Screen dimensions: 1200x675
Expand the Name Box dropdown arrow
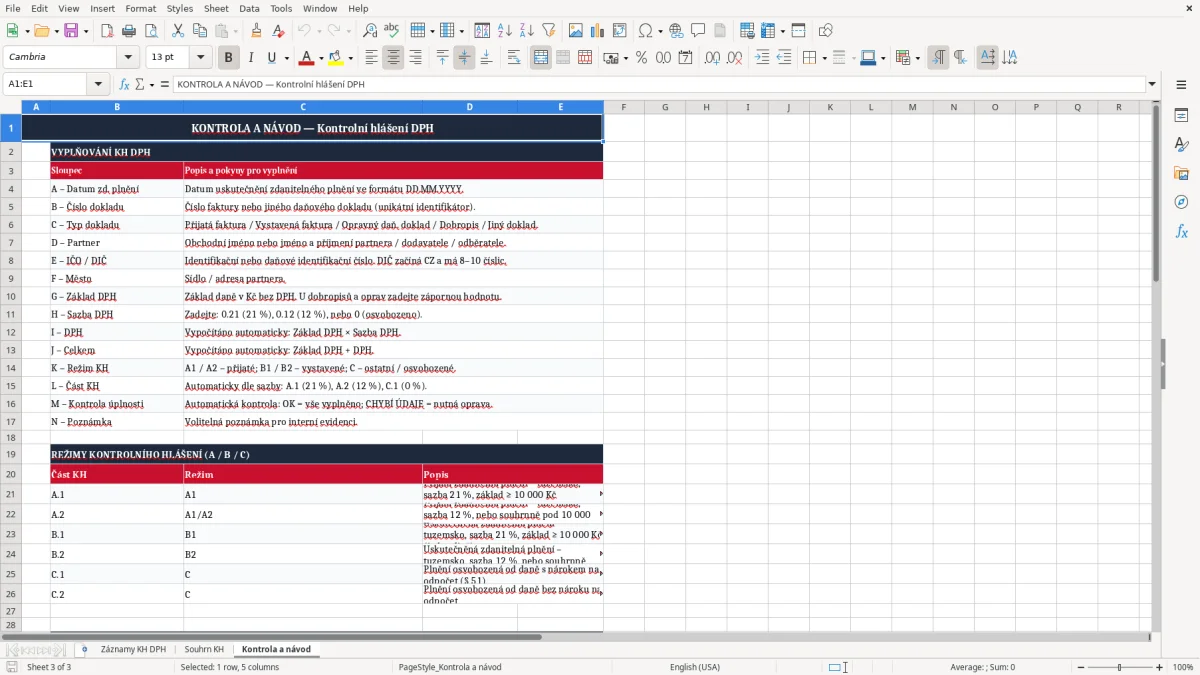point(98,84)
